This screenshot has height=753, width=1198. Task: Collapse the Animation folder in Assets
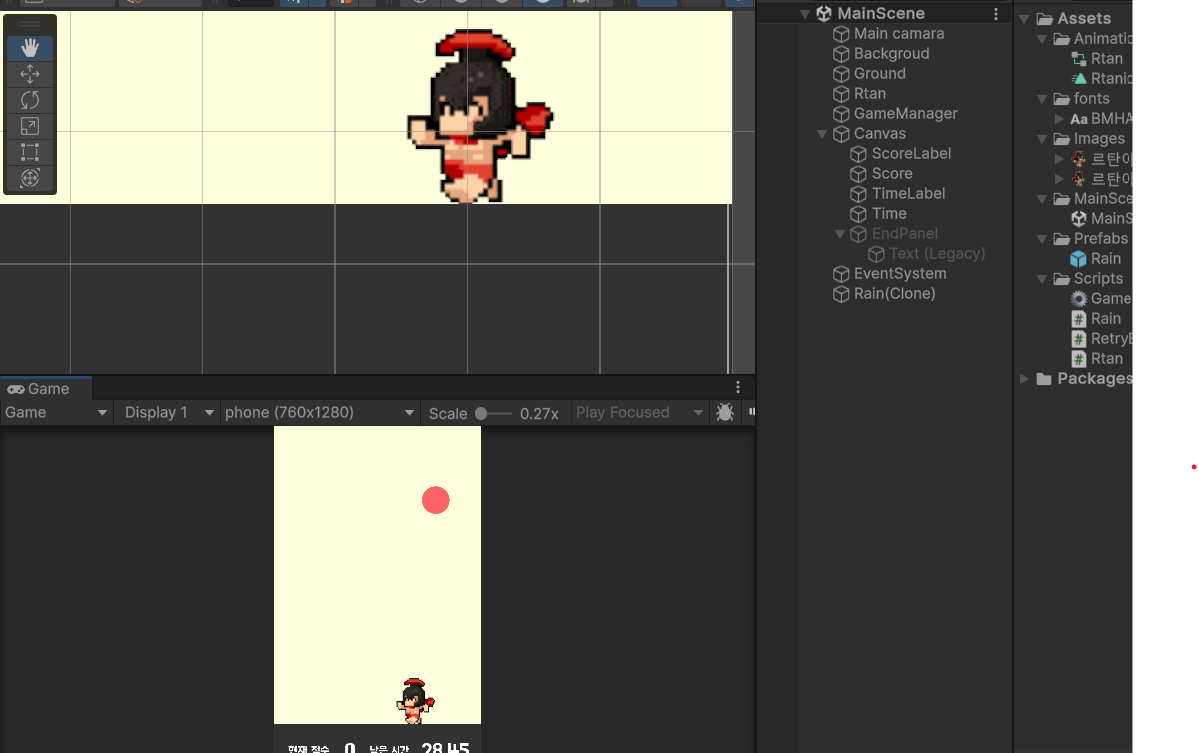[x=1041, y=39]
